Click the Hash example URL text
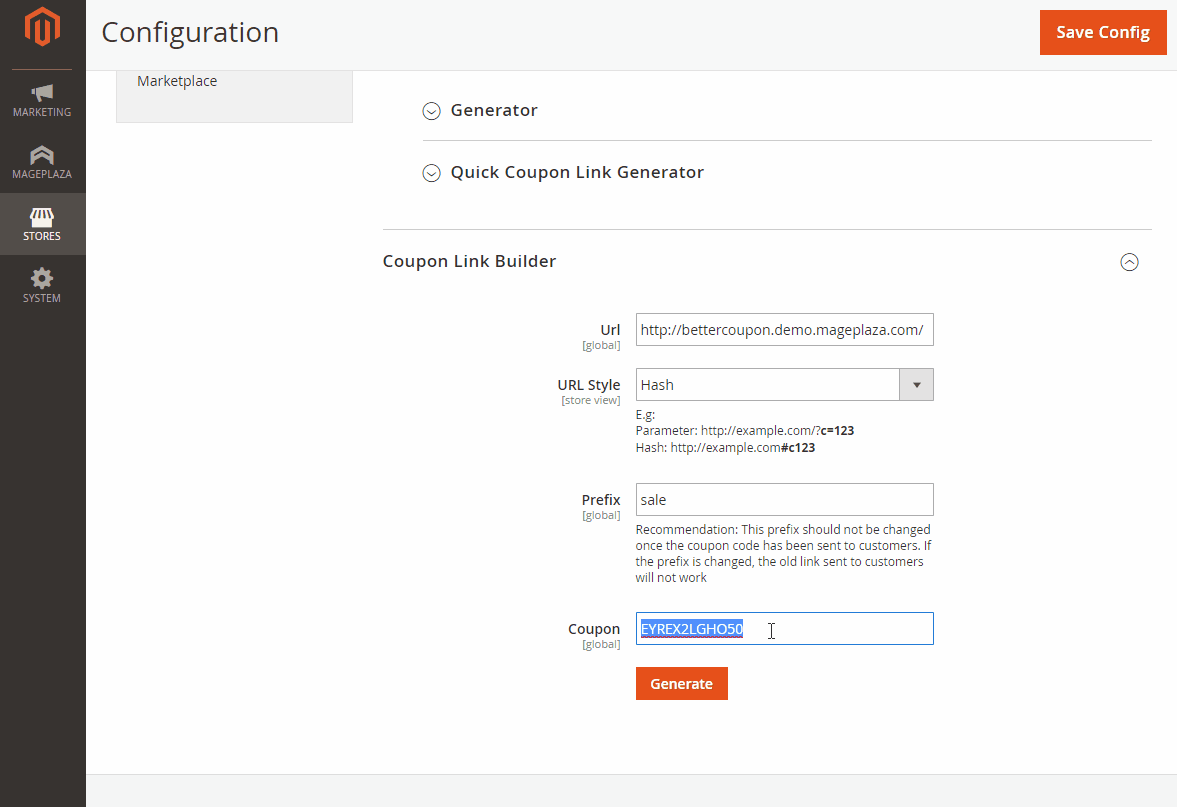Image resolution: width=1177 pixels, height=807 pixels. 725,447
